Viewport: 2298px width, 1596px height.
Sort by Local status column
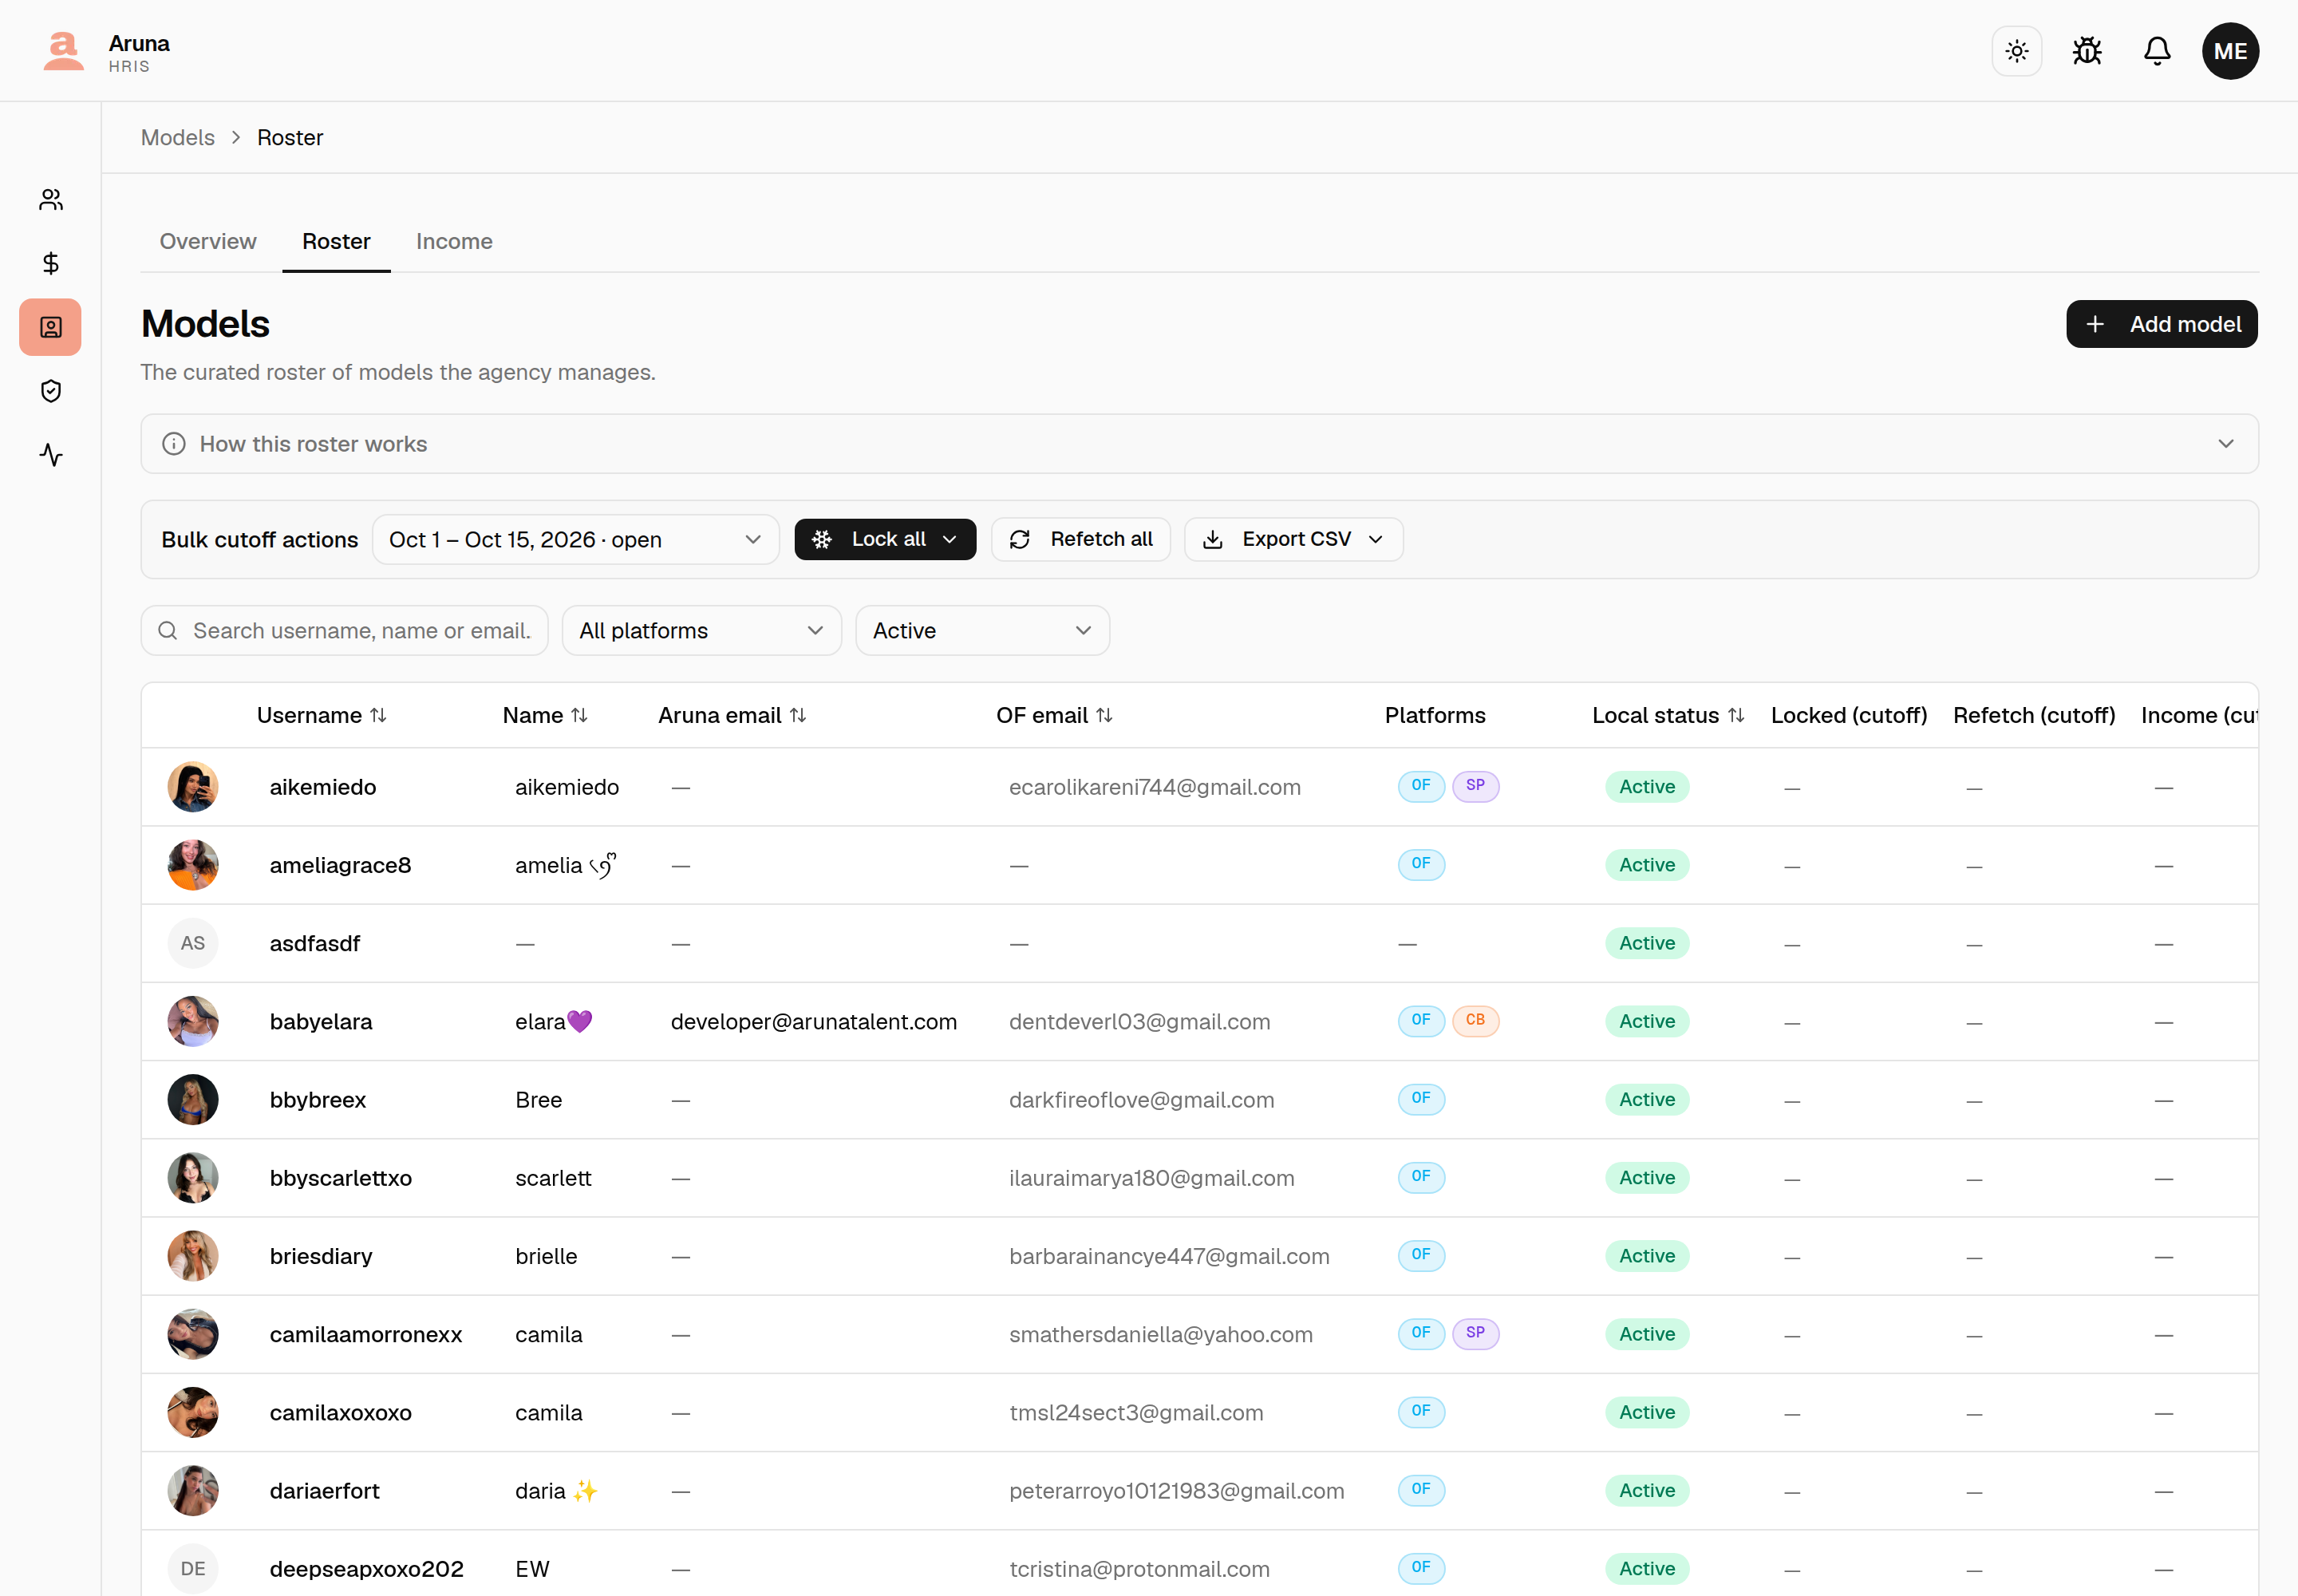click(x=1668, y=715)
